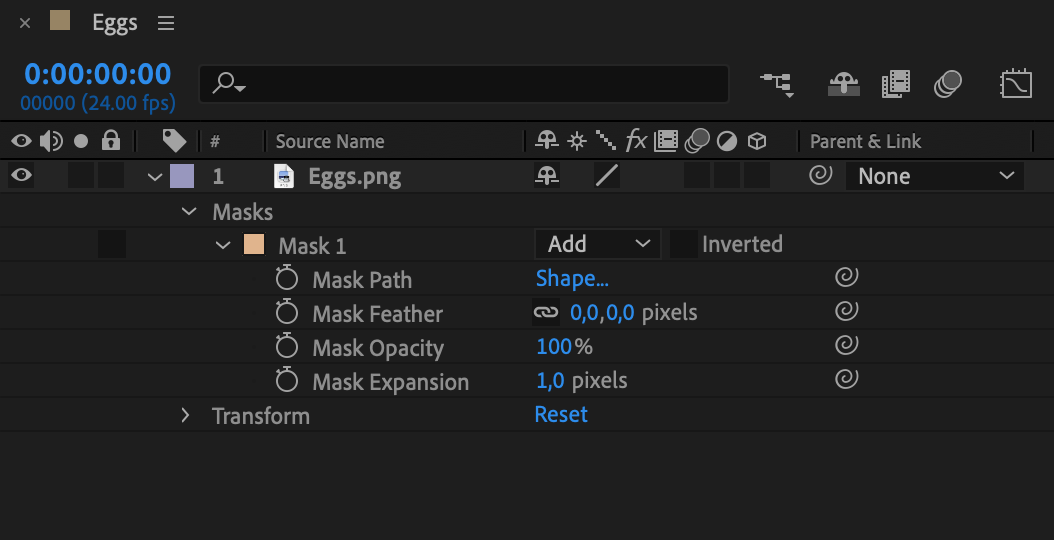Hide the Eggs.png layer with eye toggle
The image size is (1054, 540).
pos(21,176)
